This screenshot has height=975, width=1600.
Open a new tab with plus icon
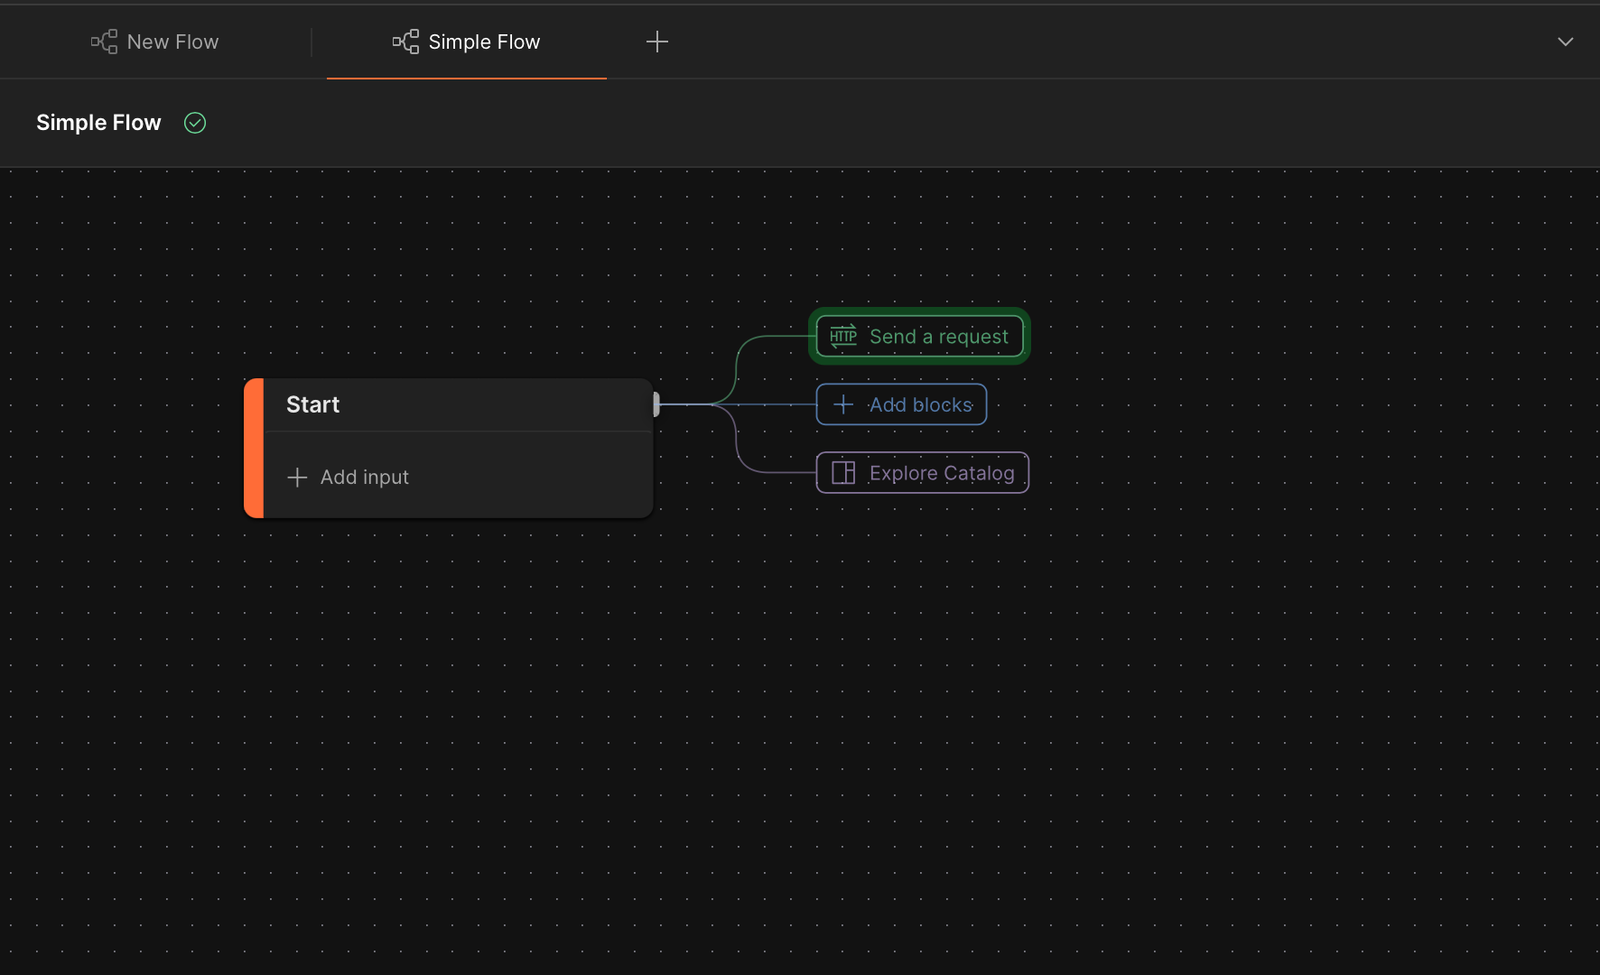click(x=657, y=42)
